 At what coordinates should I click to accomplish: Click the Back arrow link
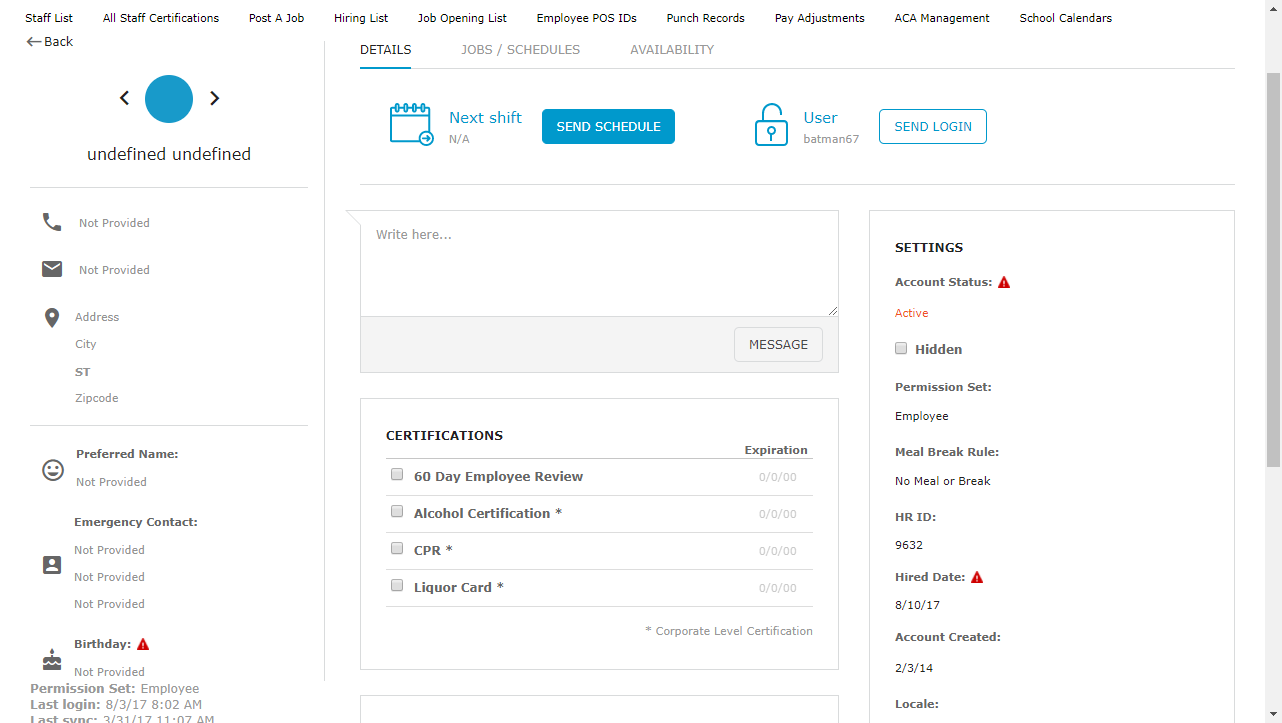click(50, 42)
